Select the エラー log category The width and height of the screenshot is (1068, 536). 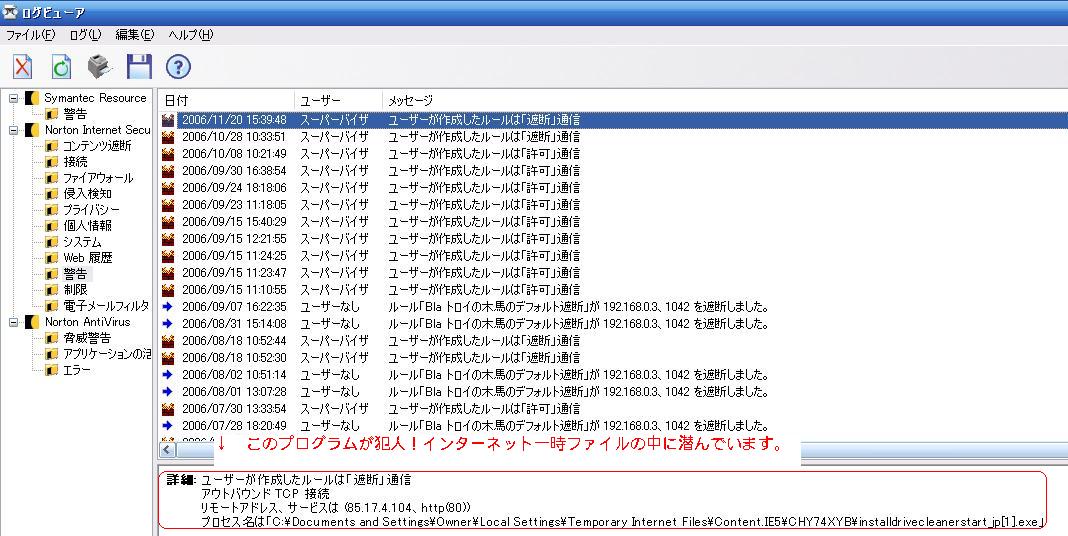pos(77,370)
